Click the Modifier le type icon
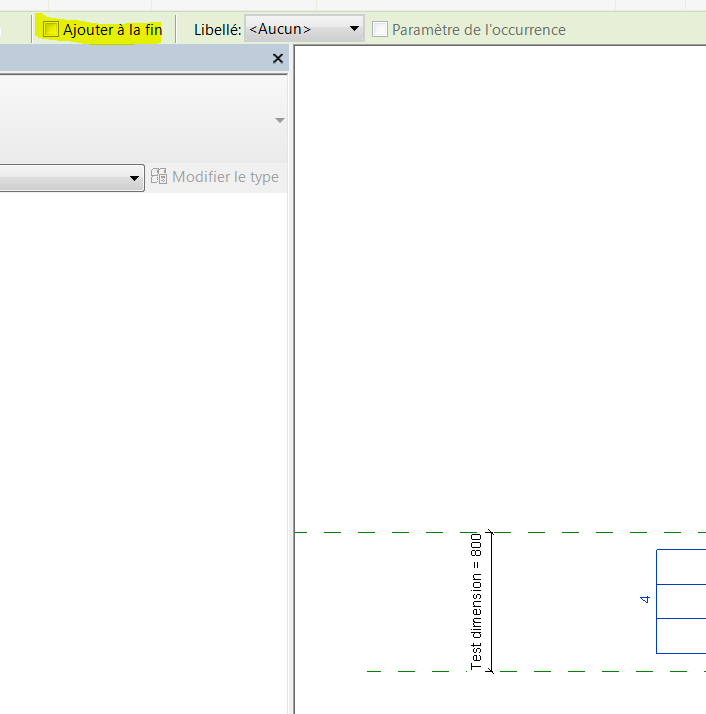The image size is (706, 714). (159, 177)
